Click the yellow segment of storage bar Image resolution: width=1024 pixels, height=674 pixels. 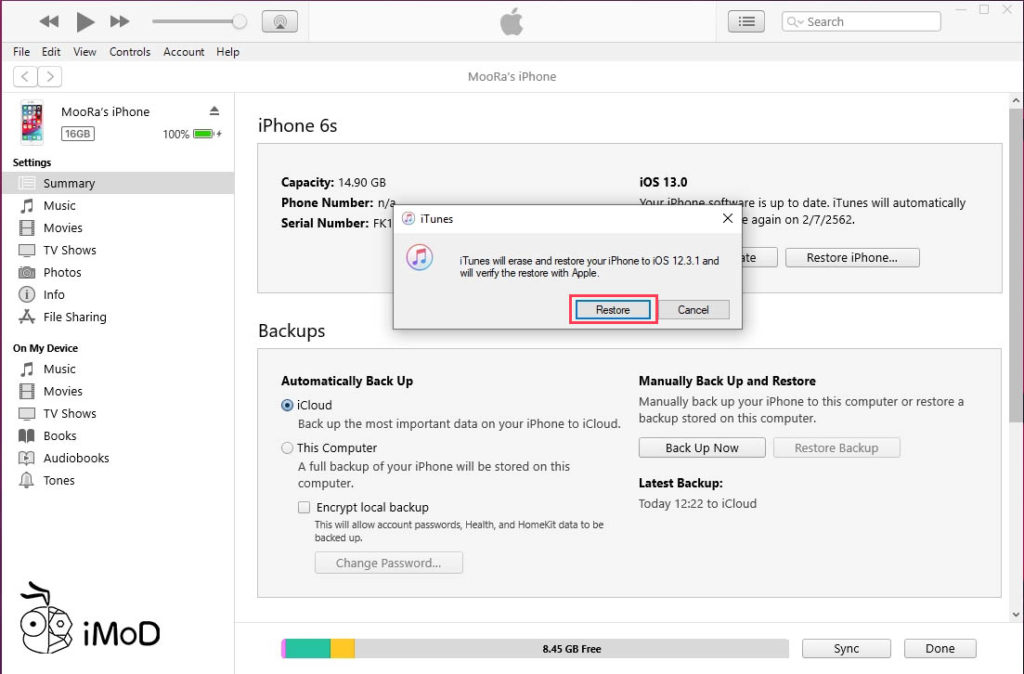[343, 649]
